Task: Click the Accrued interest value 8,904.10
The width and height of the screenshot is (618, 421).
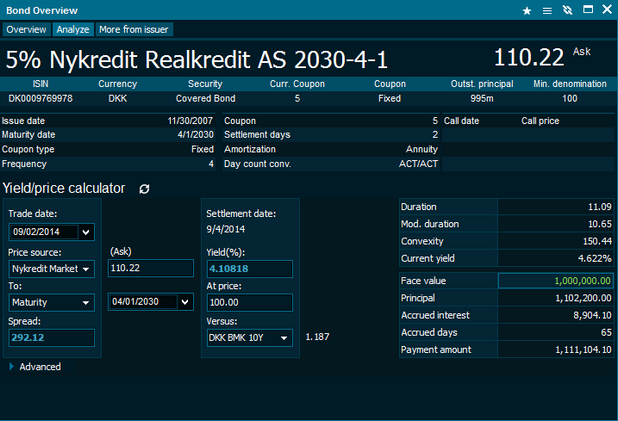Action: 592,315
